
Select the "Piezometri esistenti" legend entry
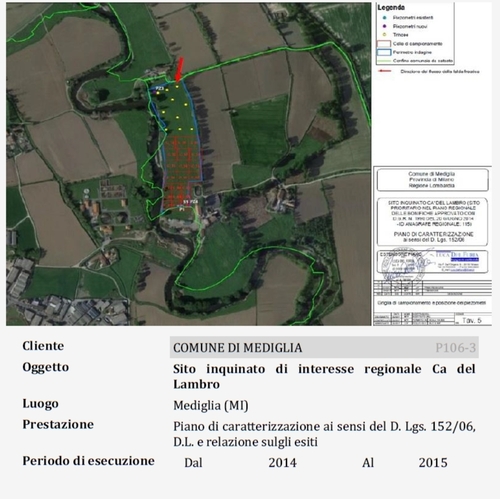(x=413, y=18)
